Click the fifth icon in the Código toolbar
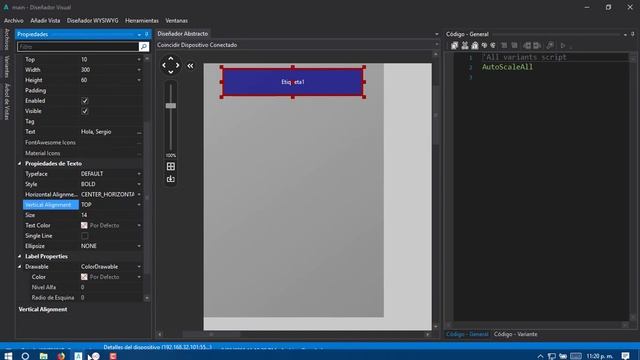 tap(493, 46)
